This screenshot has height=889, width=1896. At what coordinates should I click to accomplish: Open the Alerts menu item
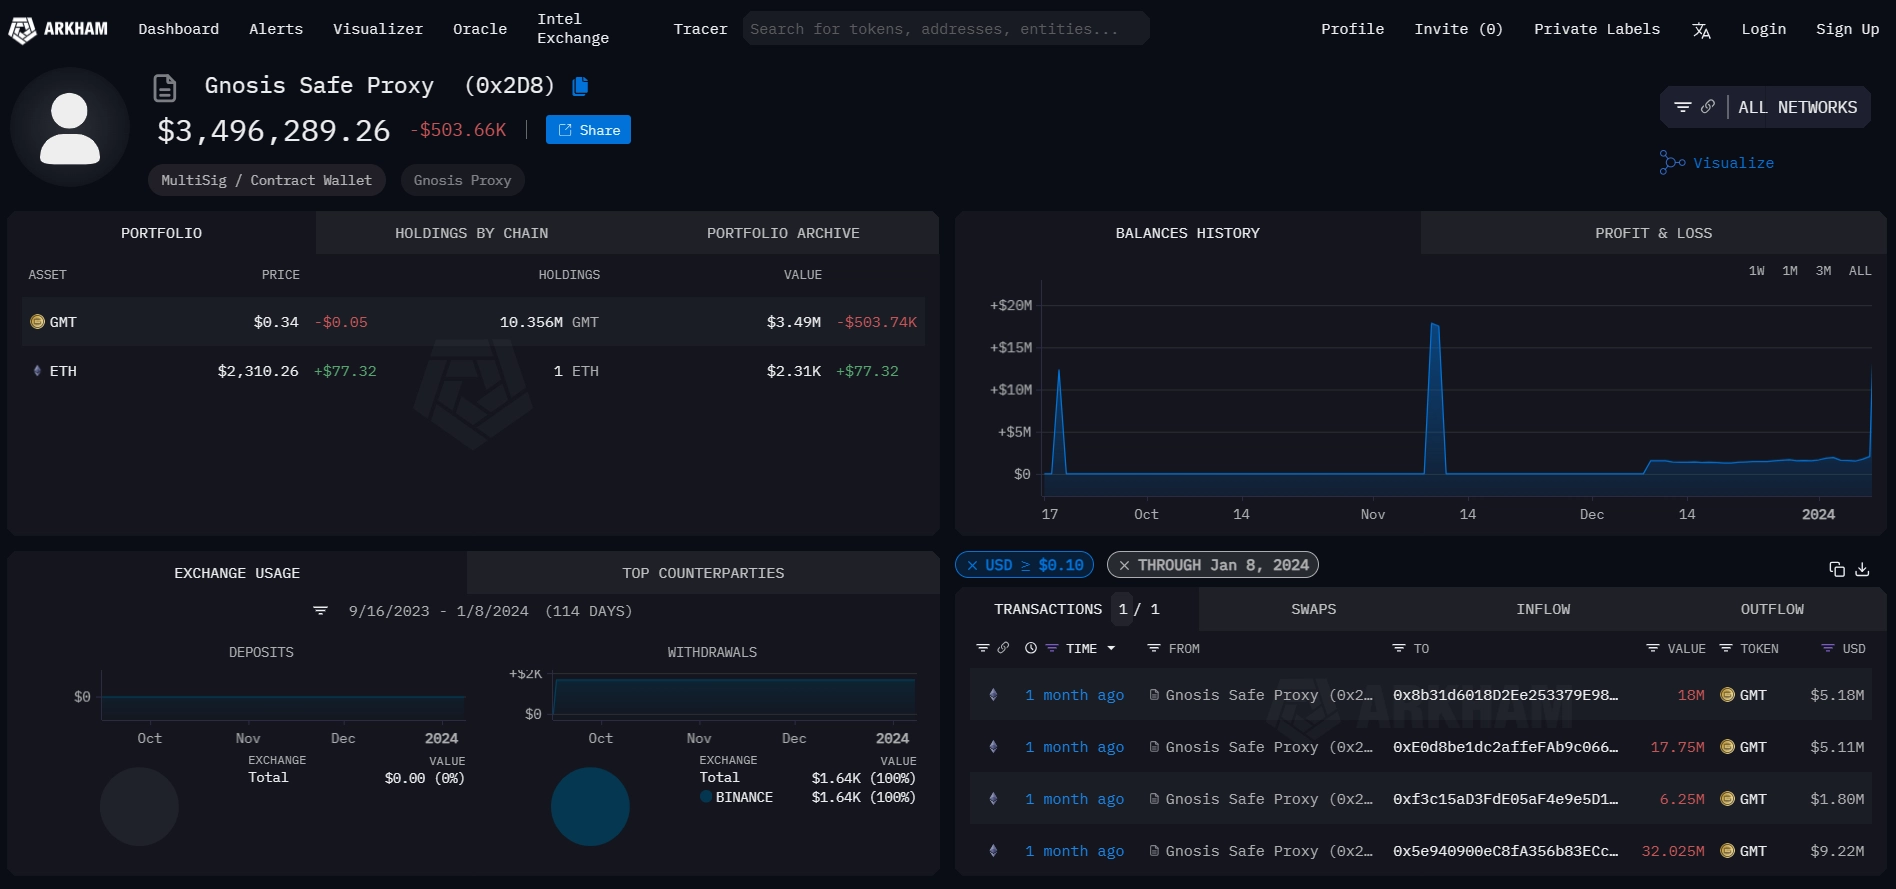coord(276,29)
